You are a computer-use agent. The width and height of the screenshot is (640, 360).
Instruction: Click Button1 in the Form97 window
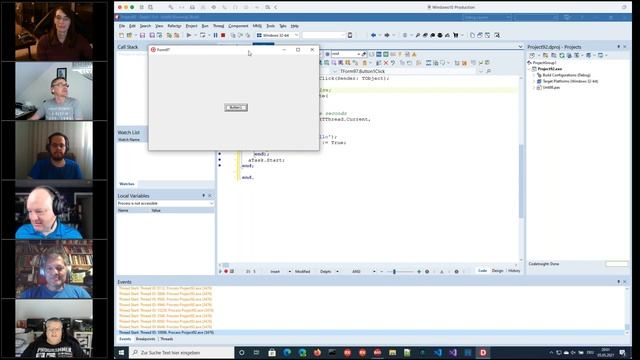click(x=236, y=107)
